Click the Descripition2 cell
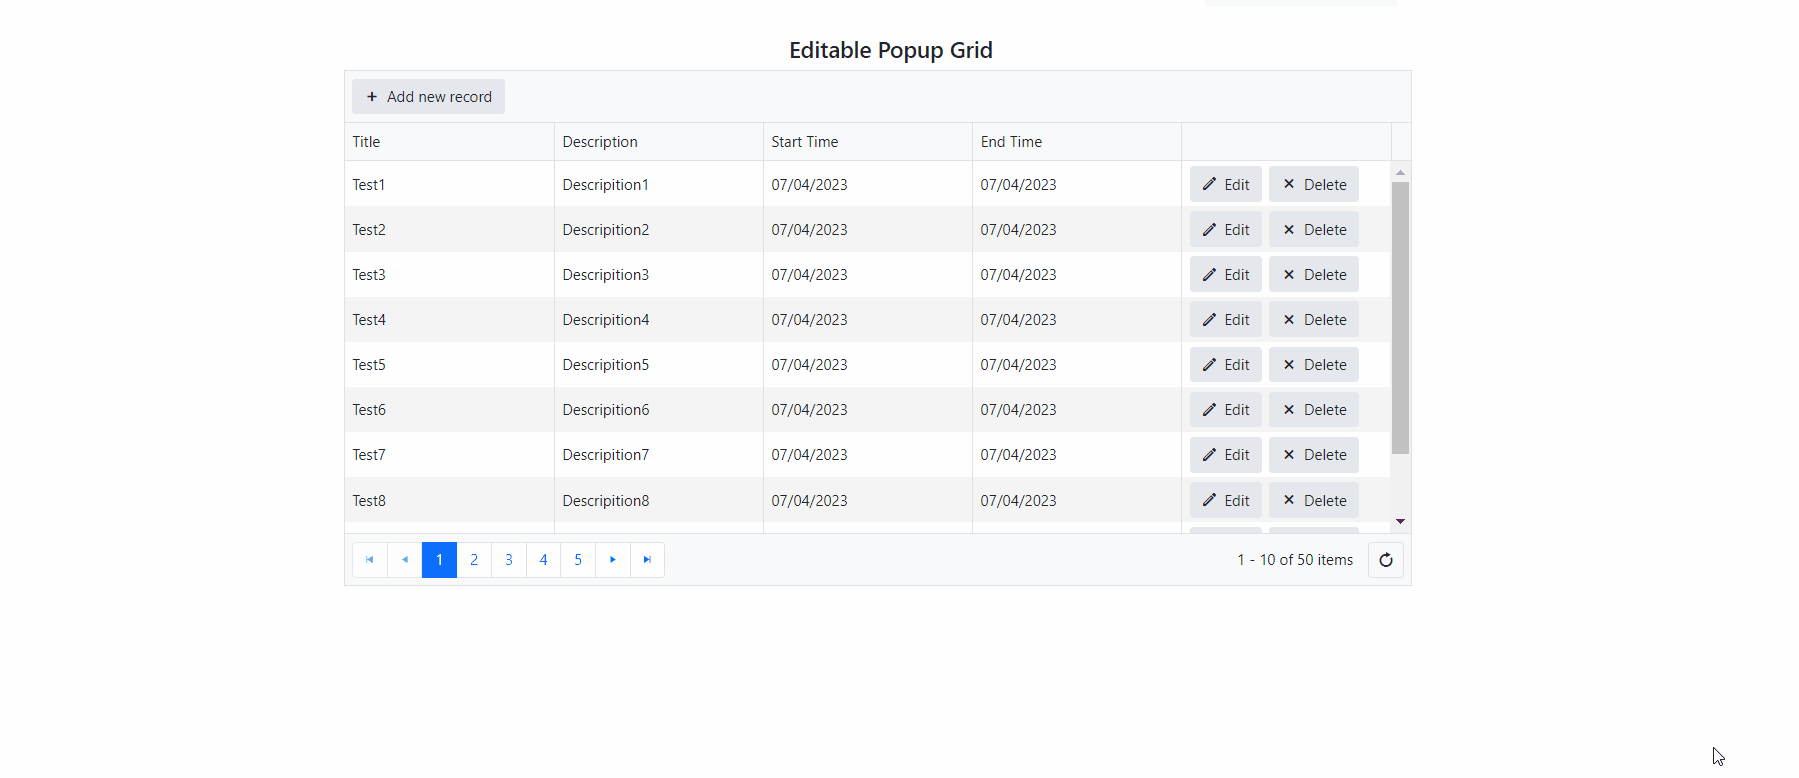This screenshot has height=778, width=1799. coord(659,229)
